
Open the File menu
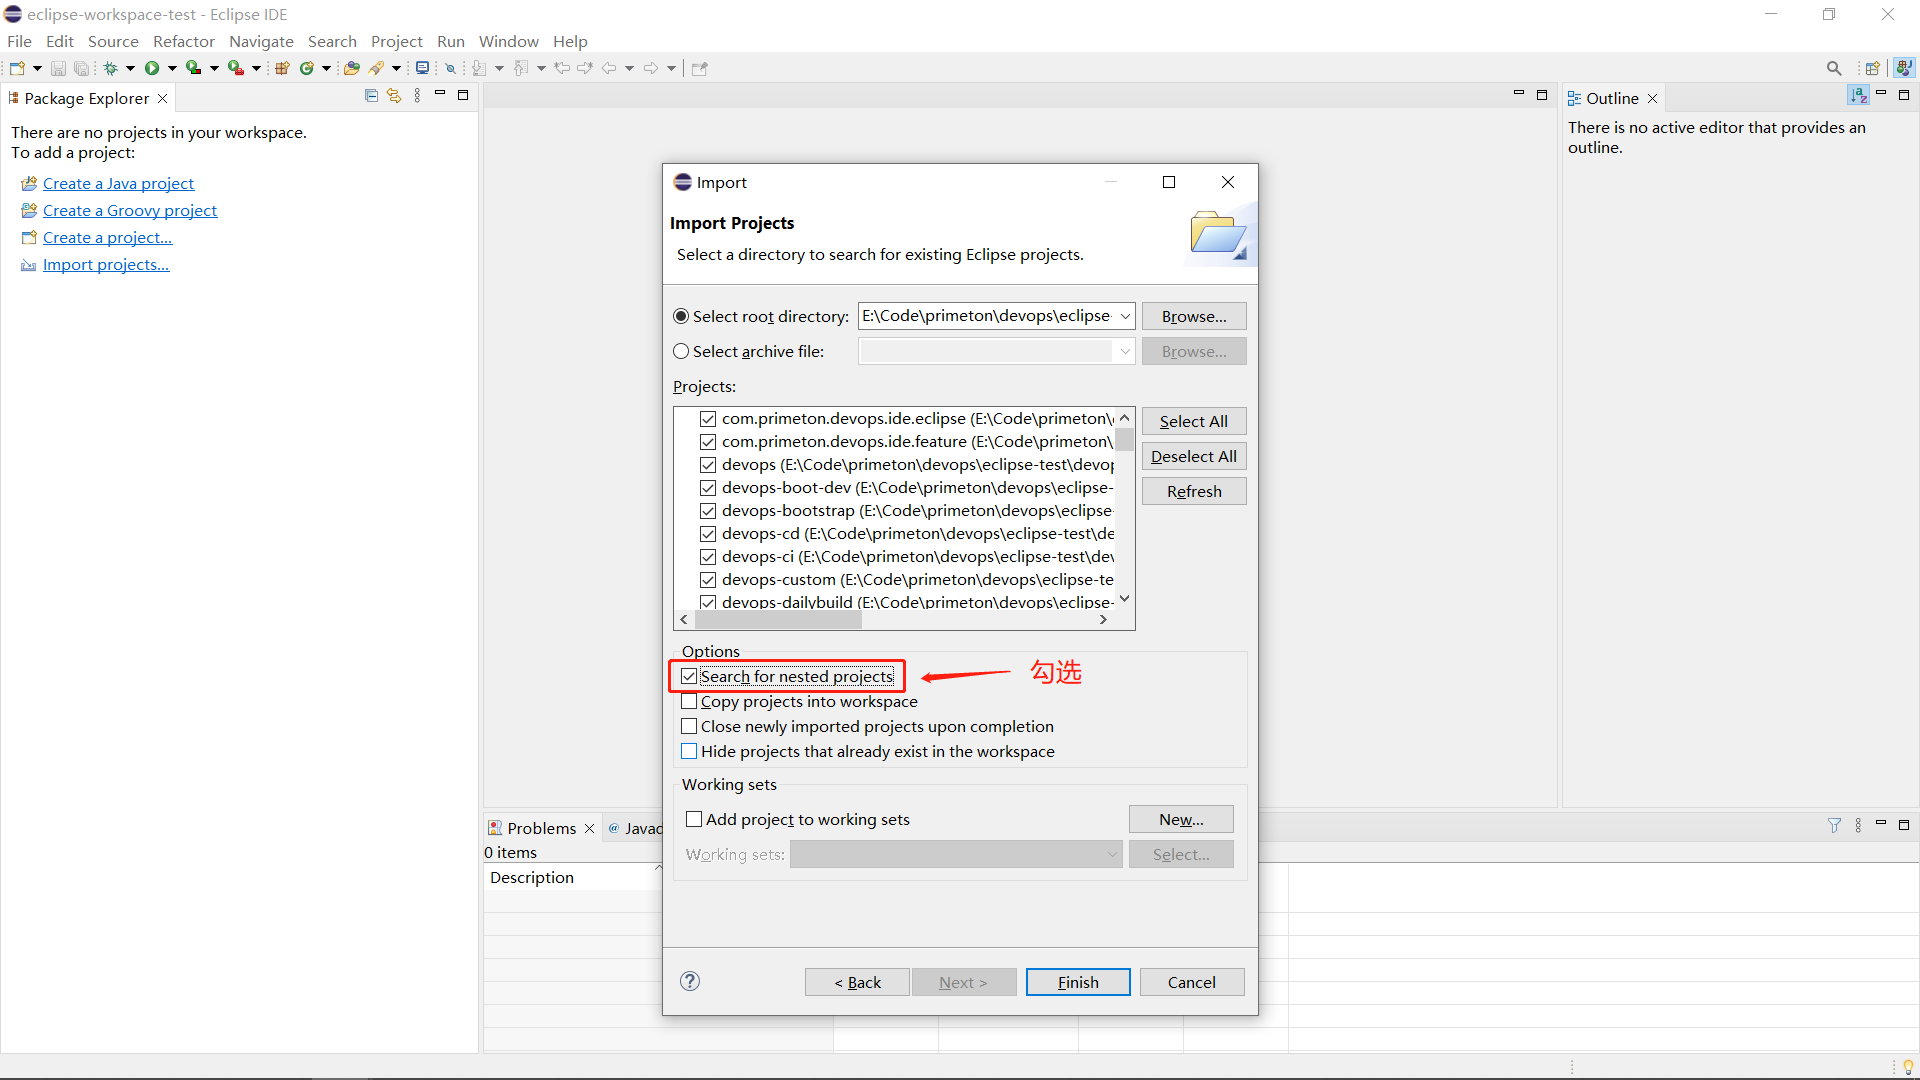21,41
